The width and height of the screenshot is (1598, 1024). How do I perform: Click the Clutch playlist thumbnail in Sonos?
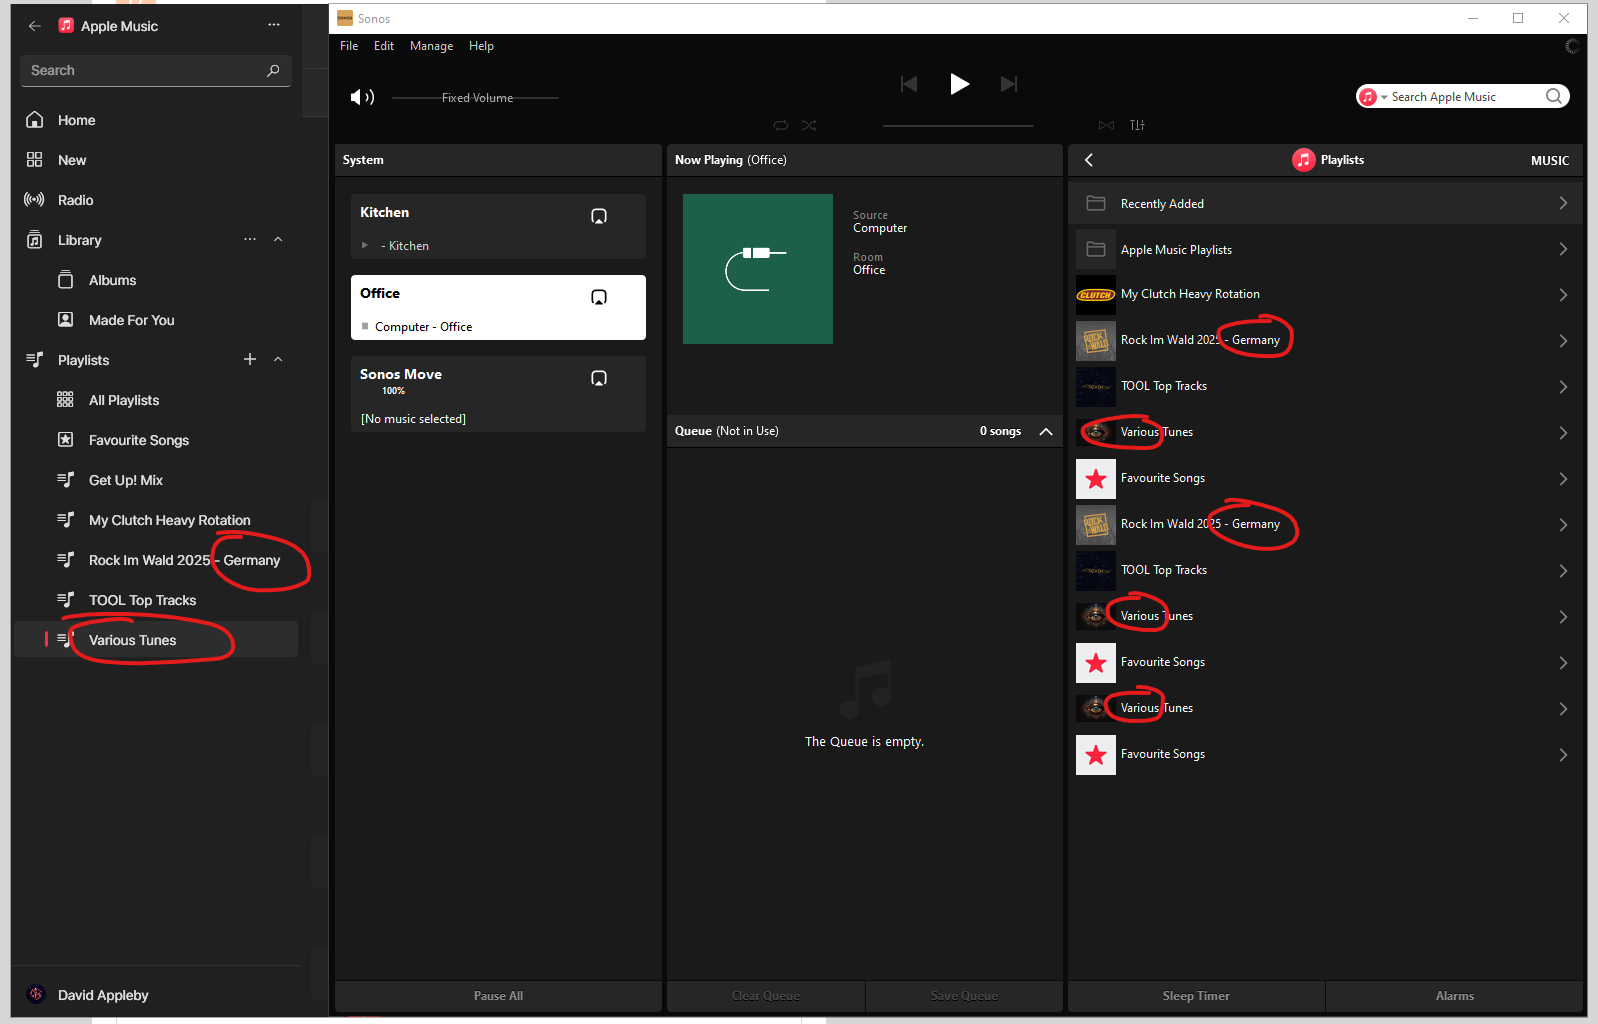coord(1095,295)
